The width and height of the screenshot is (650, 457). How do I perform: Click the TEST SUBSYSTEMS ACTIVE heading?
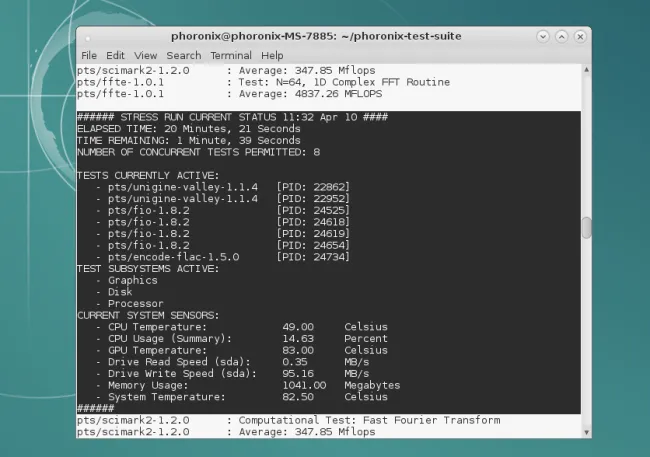click(x=148, y=269)
